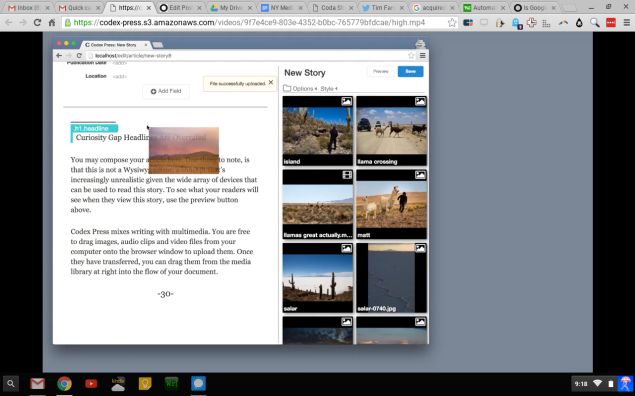Click the Curiosity Gap headline text
The height and width of the screenshot is (396, 635).
(x=141, y=137)
